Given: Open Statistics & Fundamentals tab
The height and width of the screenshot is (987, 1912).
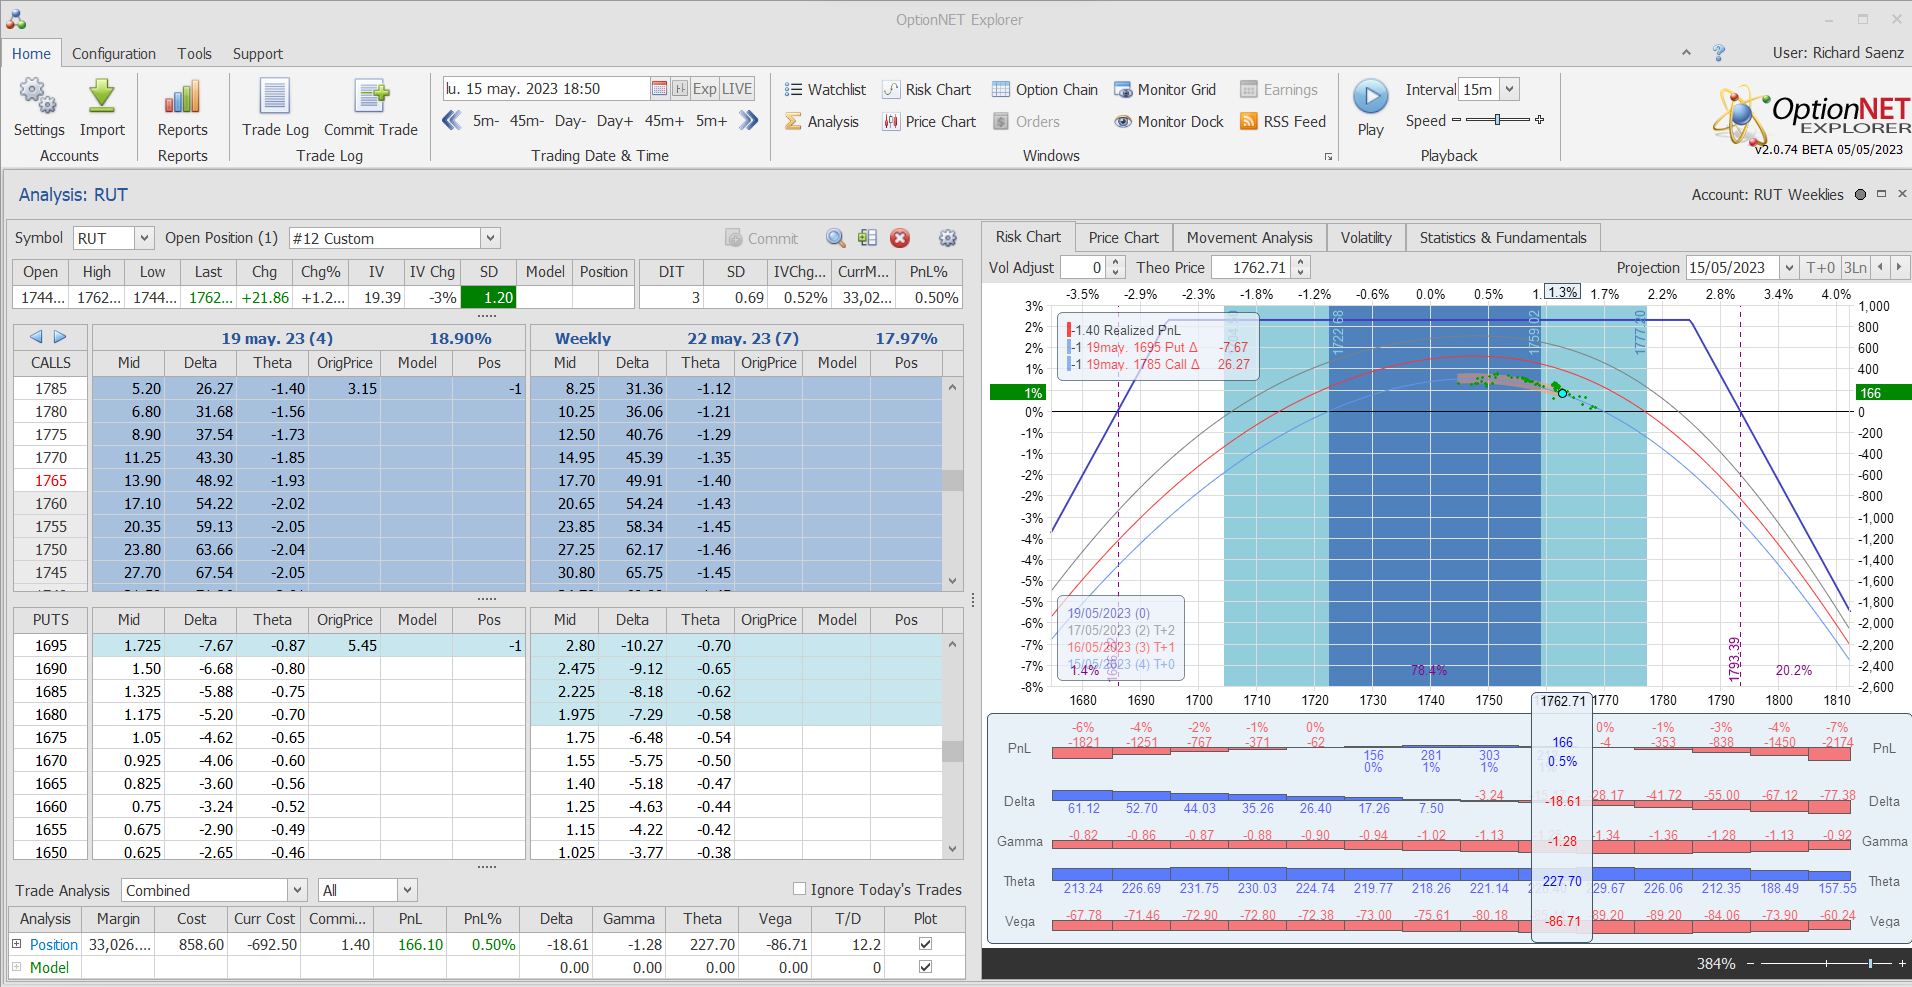Looking at the screenshot, I should [x=1503, y=237].
